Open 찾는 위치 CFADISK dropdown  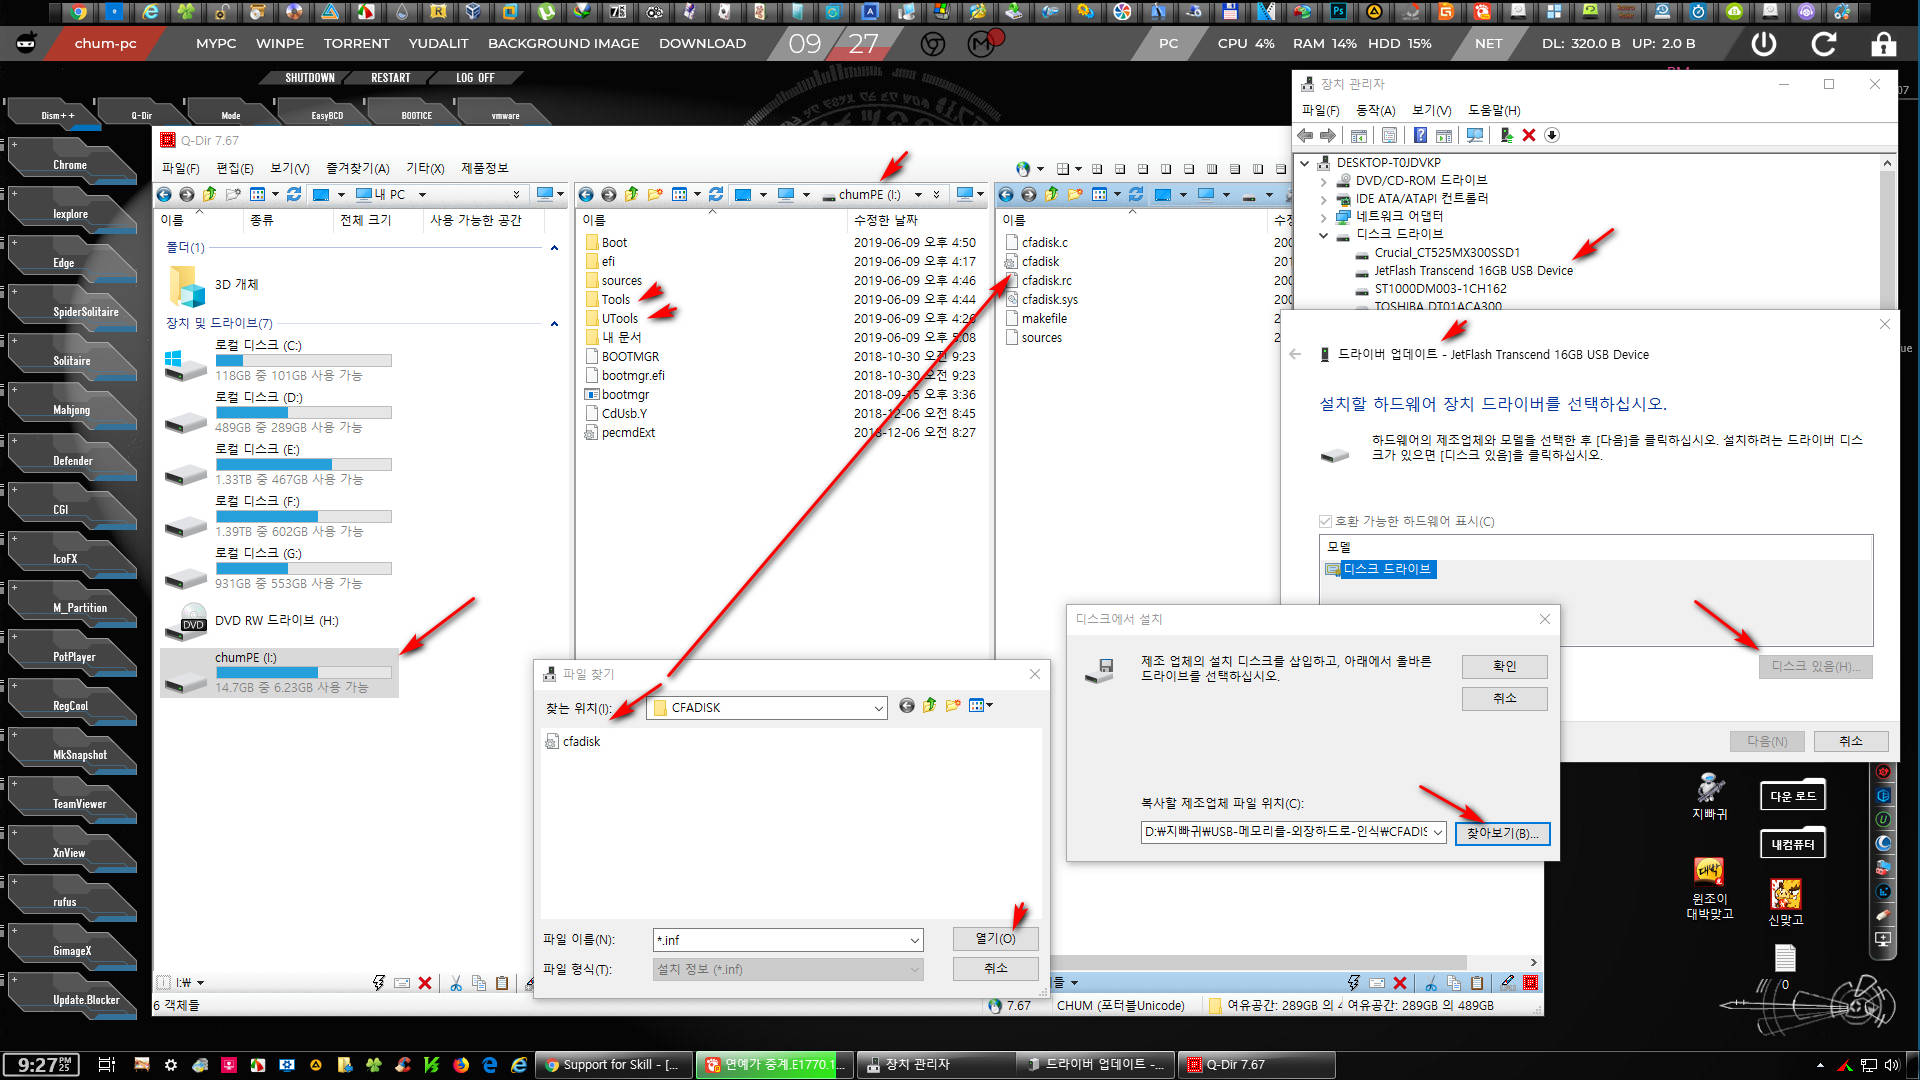coord(878,708)
